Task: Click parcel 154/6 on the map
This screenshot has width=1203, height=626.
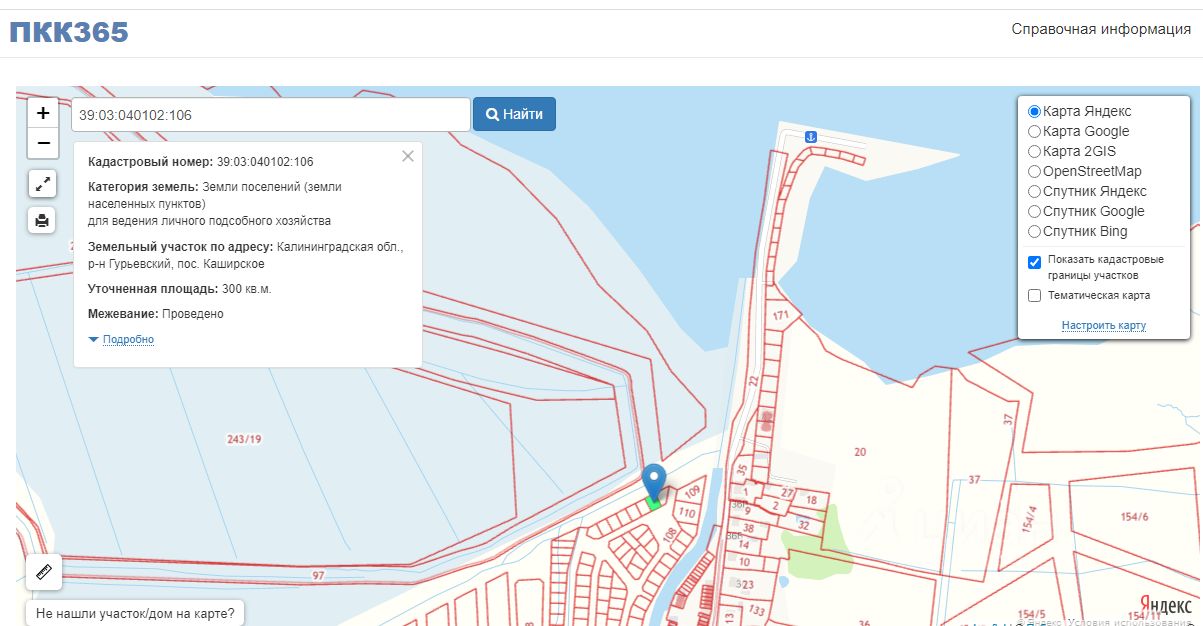Action: (x=1135, y=517)
